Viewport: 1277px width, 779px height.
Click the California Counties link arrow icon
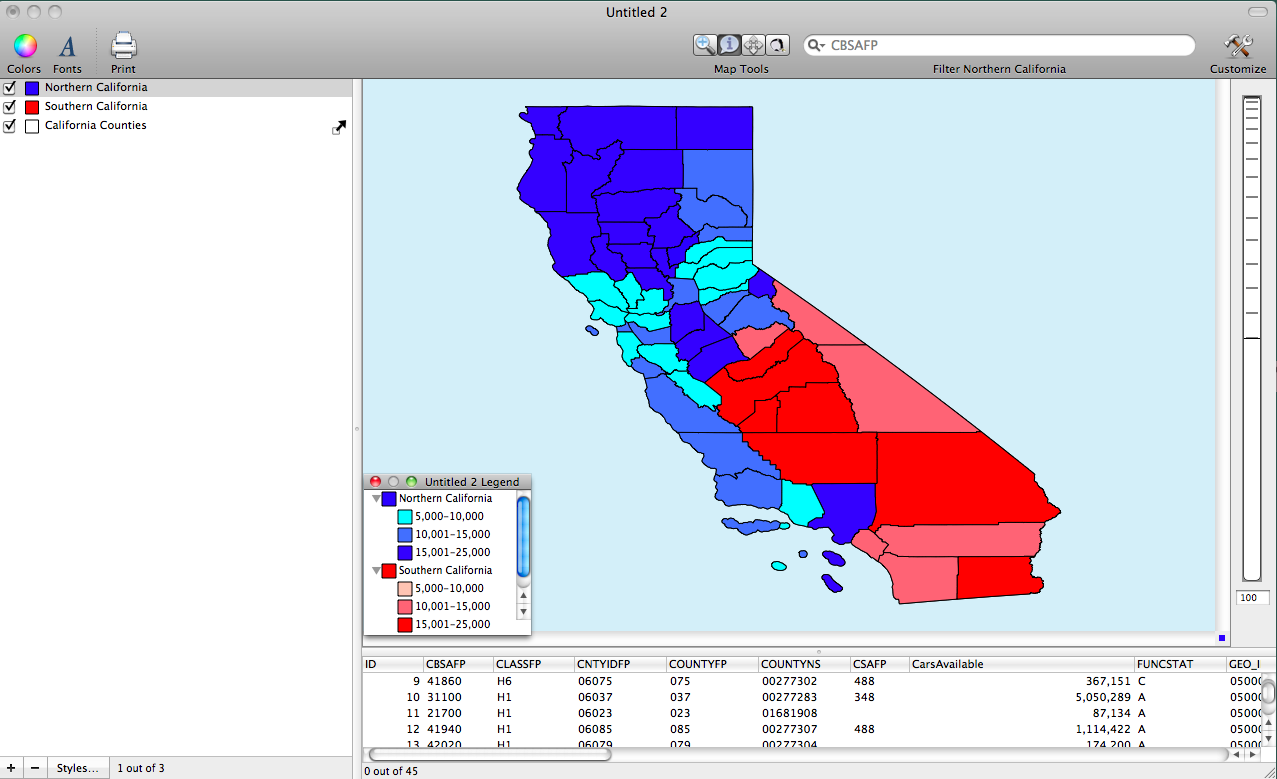point(339,127)
